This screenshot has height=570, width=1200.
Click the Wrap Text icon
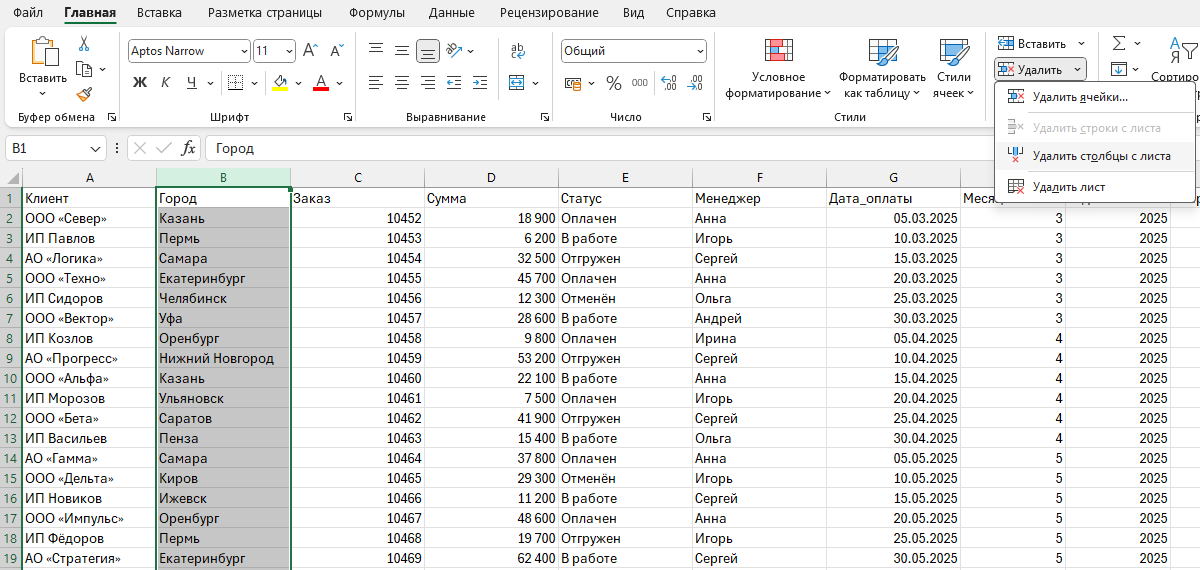pyautogui.click(x=518, y=51)
